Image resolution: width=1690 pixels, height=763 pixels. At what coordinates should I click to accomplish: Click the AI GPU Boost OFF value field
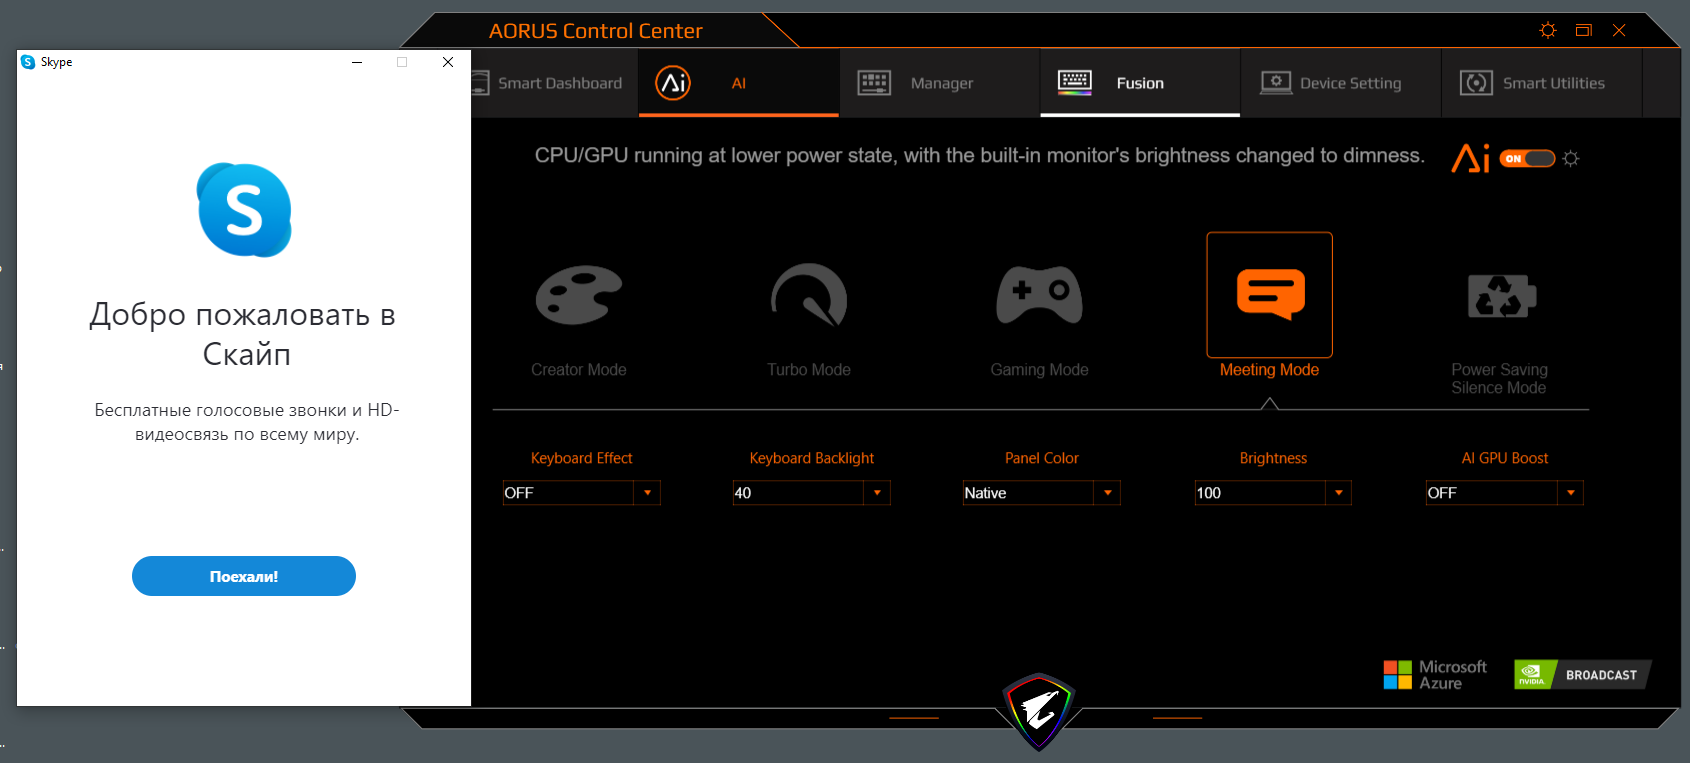1492,493
